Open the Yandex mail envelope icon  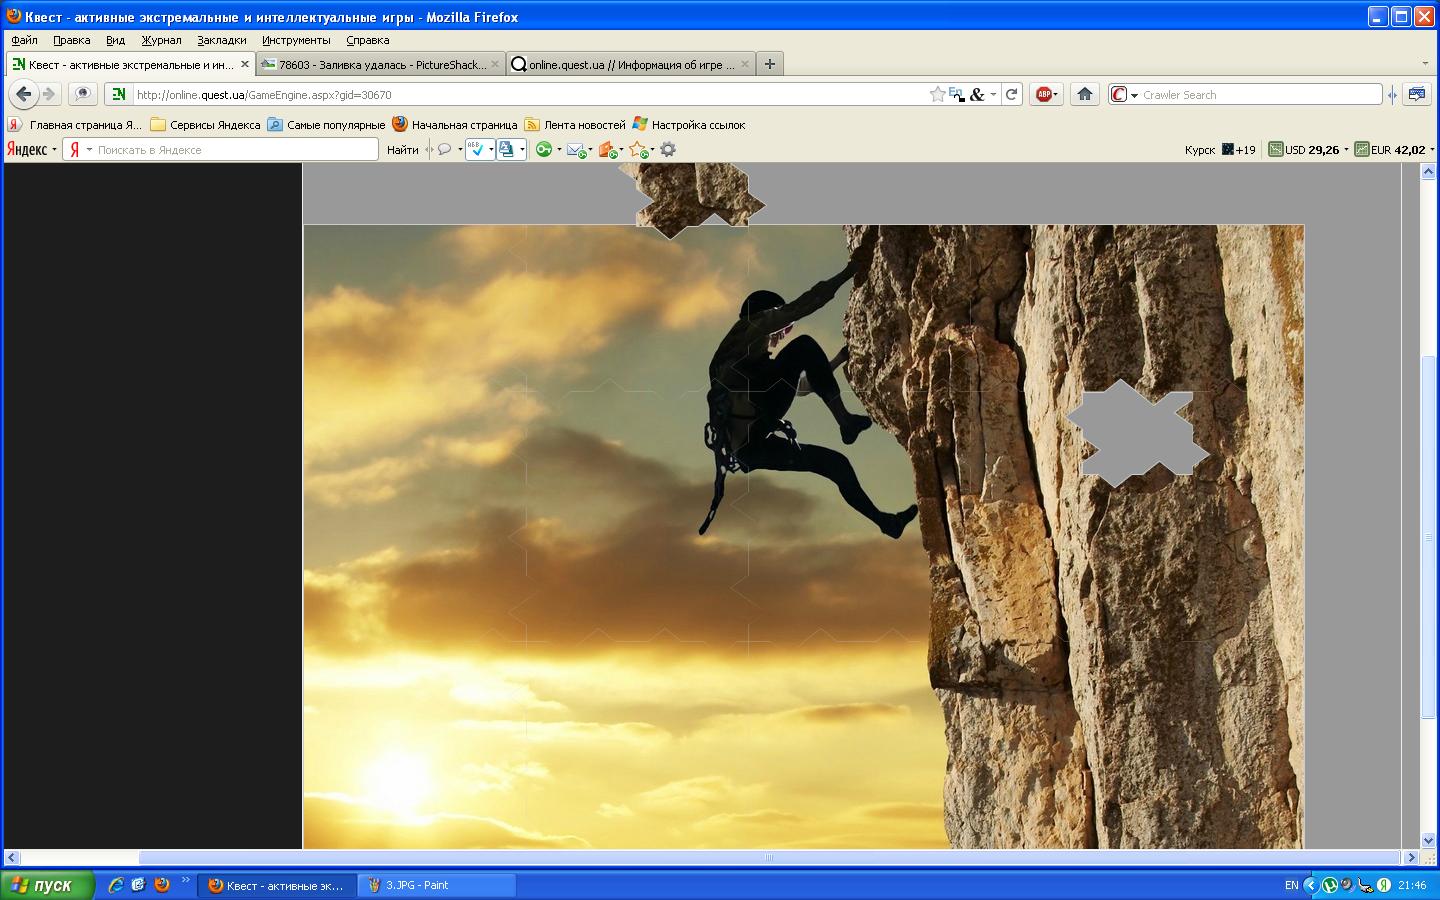tap(575, 150)
